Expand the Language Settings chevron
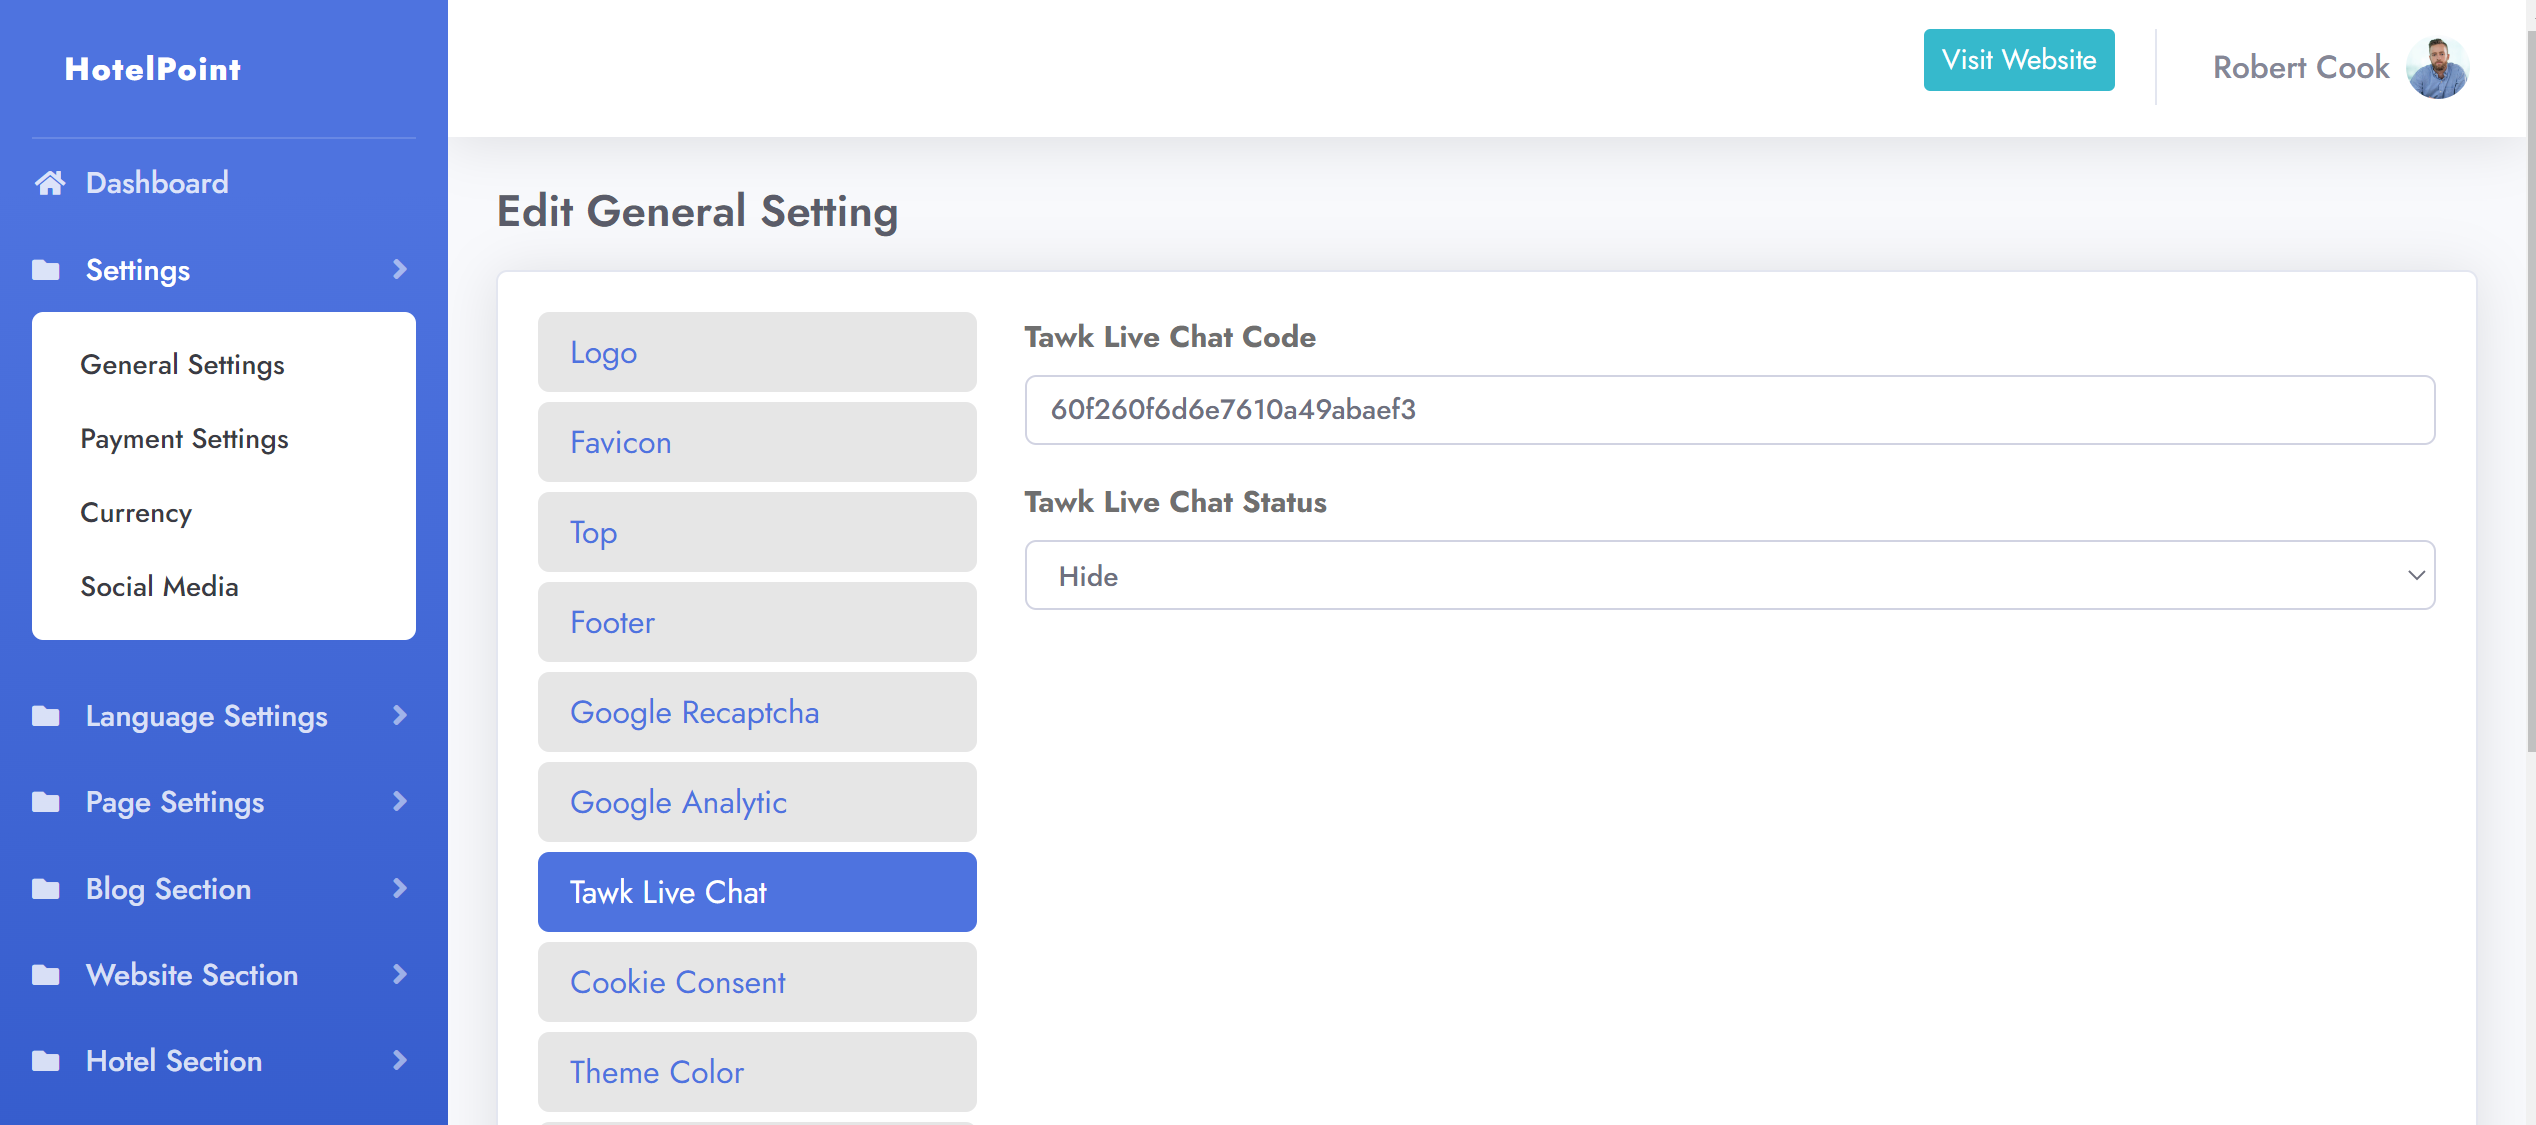2536x1125 pixels. [x=400, y=716]
